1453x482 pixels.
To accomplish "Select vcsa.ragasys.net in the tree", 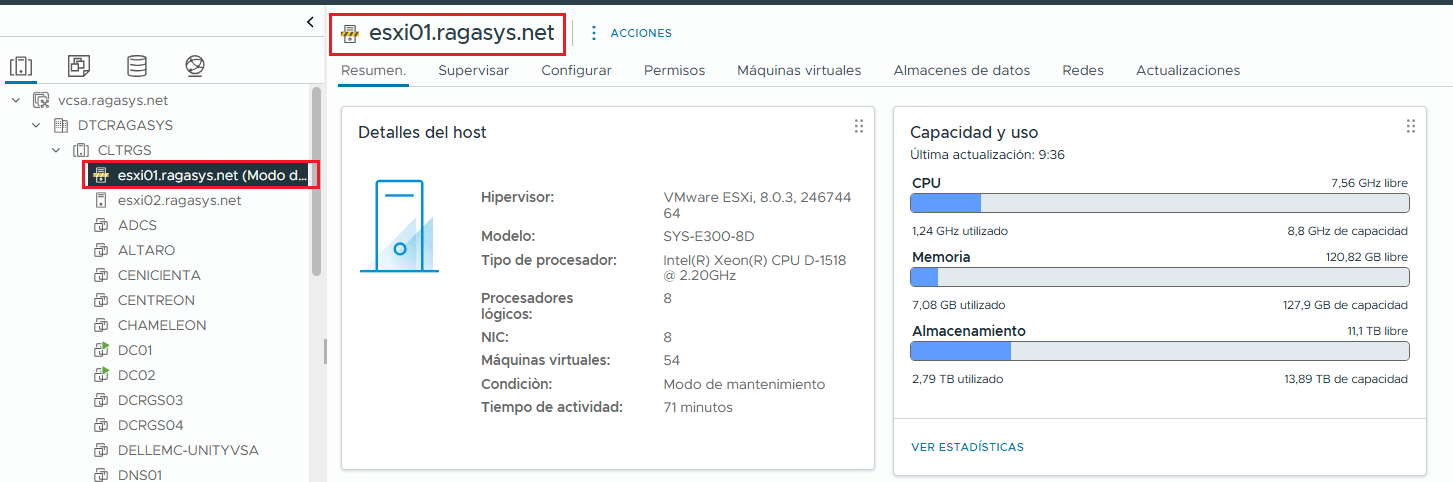I will coord(114,100).
